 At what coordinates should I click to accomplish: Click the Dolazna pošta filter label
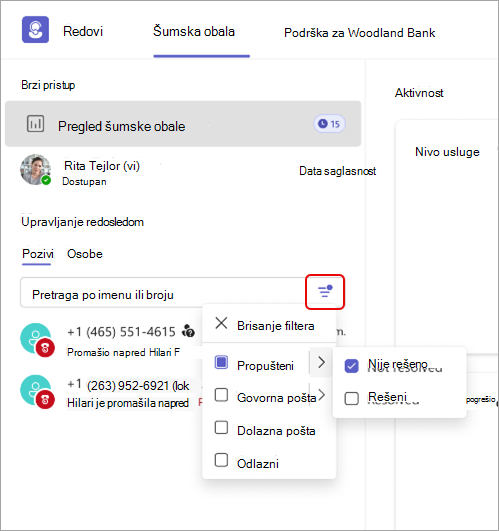tap(276, 431)
